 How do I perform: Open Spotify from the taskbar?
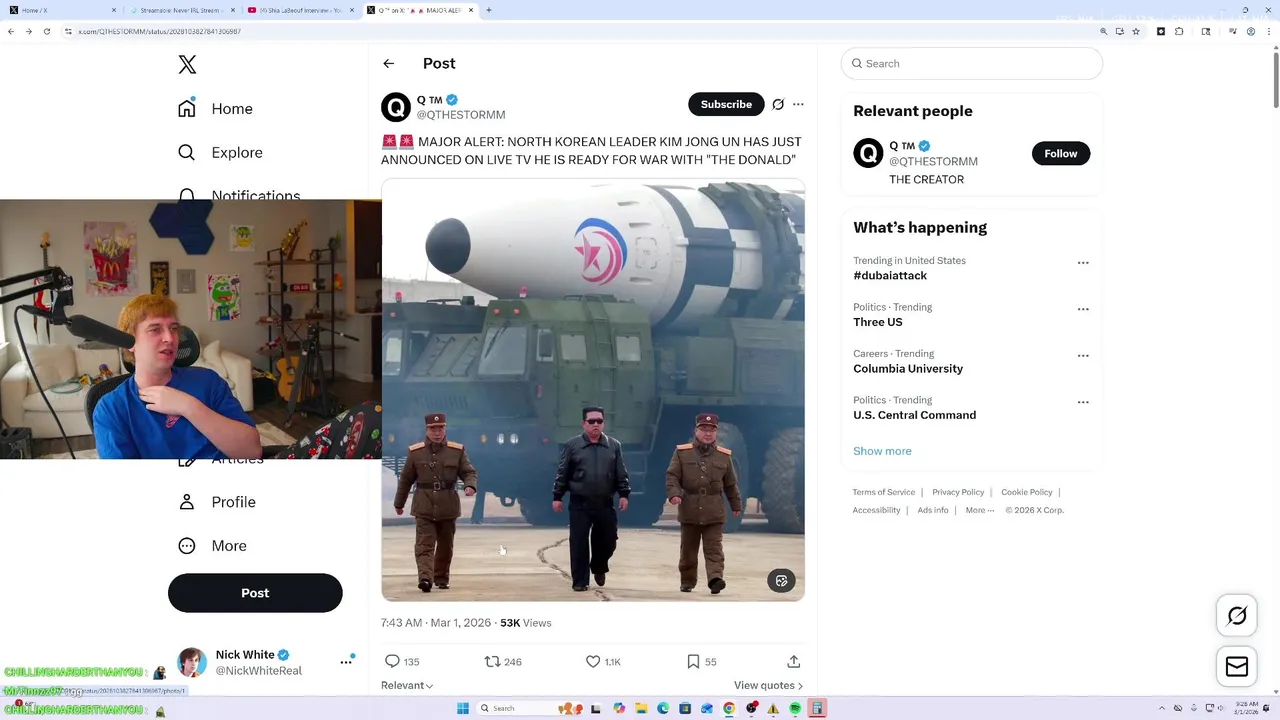coord(795,709)
